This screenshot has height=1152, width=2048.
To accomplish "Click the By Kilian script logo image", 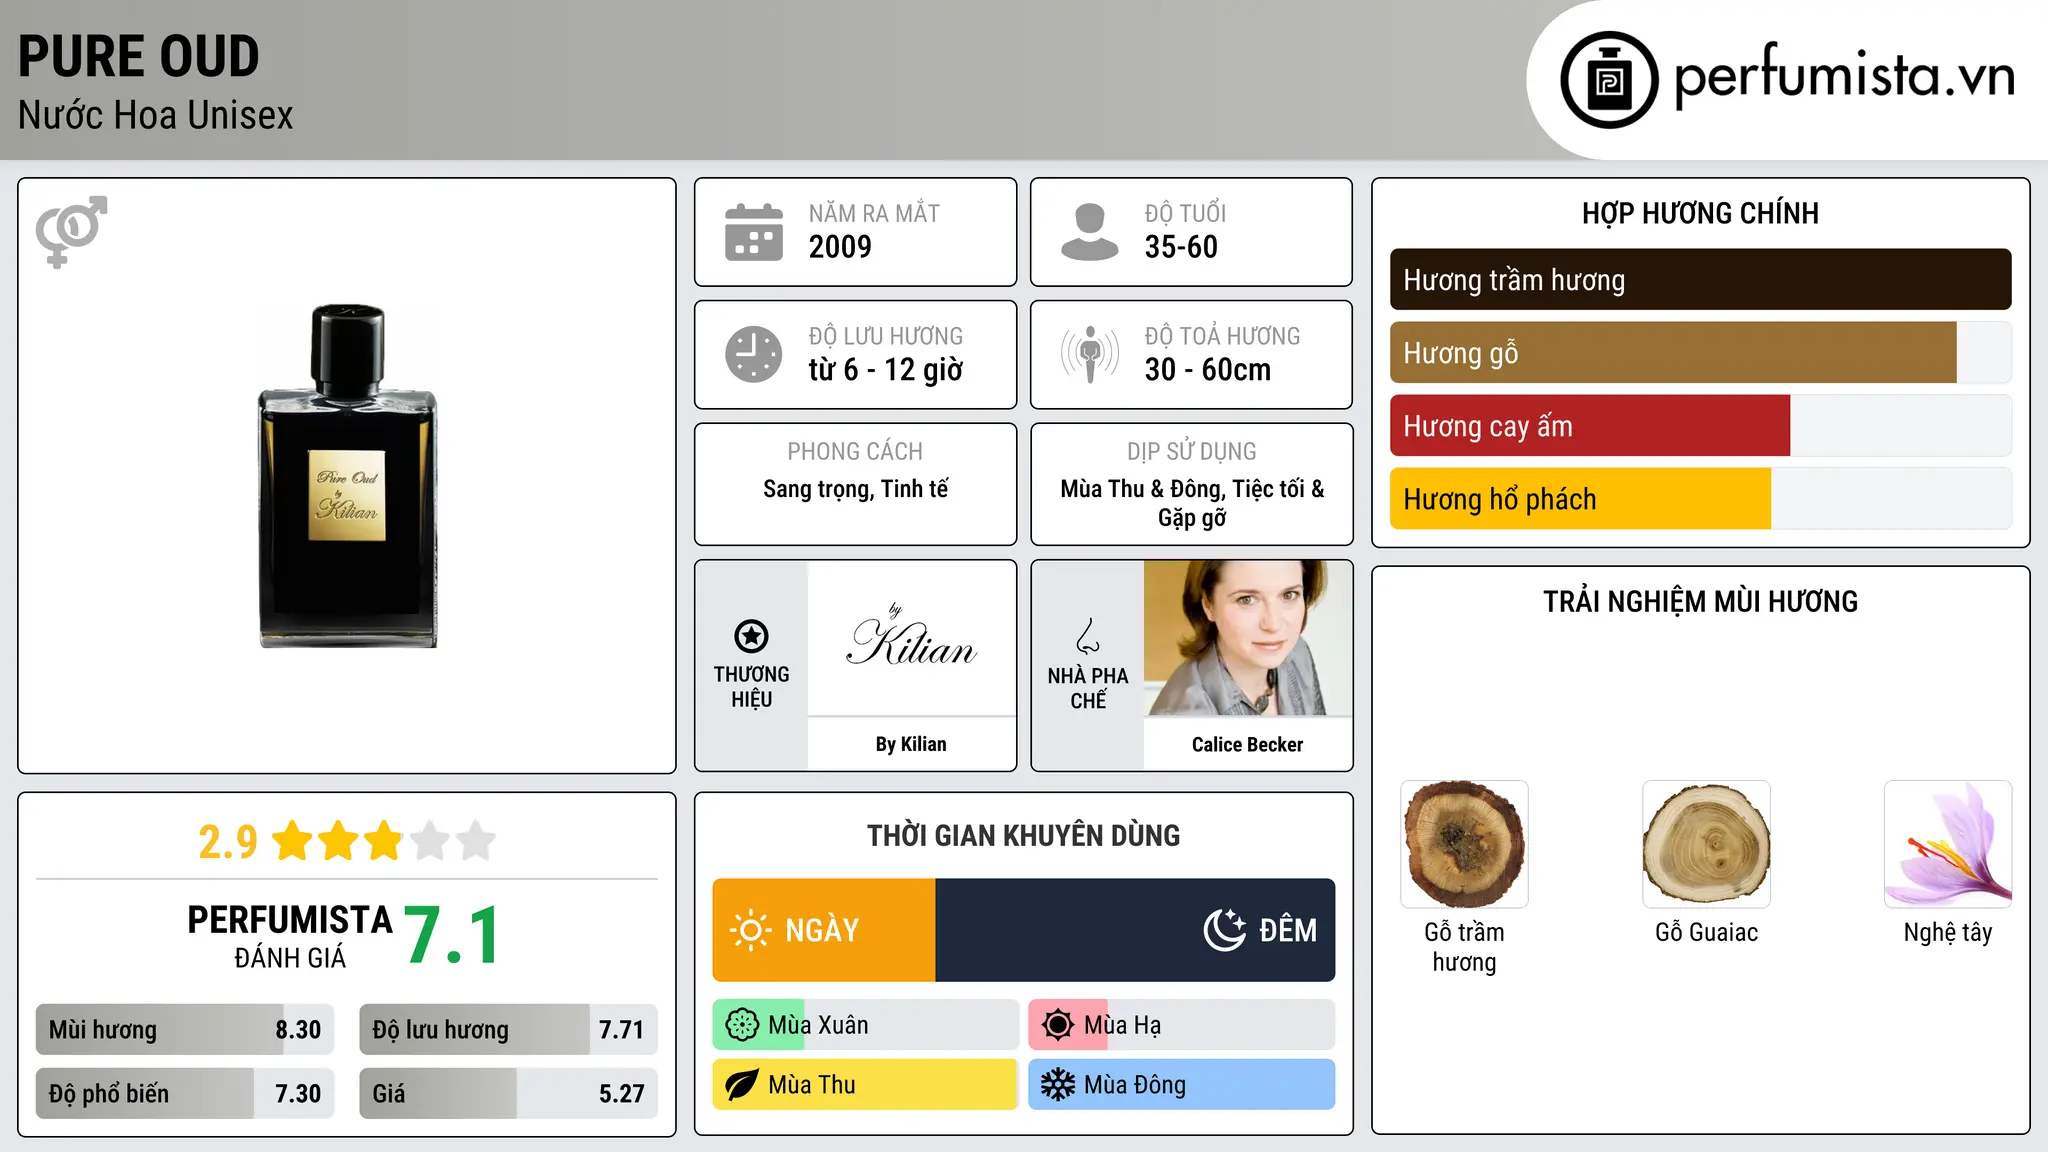I will point(912,637).
